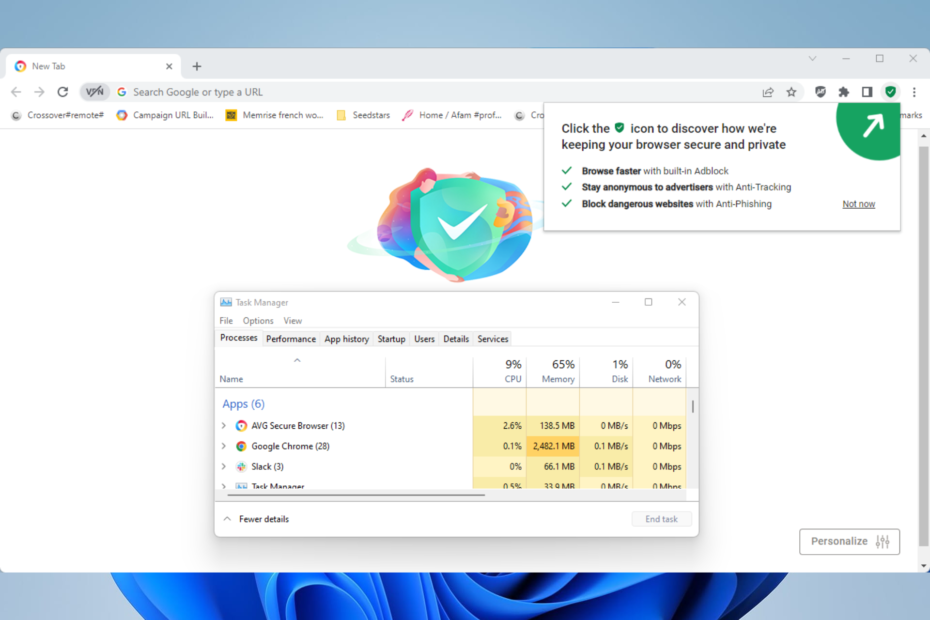The image size is (930, 620).
Task: Click the back navigation arrow
Action: (15, 91)
